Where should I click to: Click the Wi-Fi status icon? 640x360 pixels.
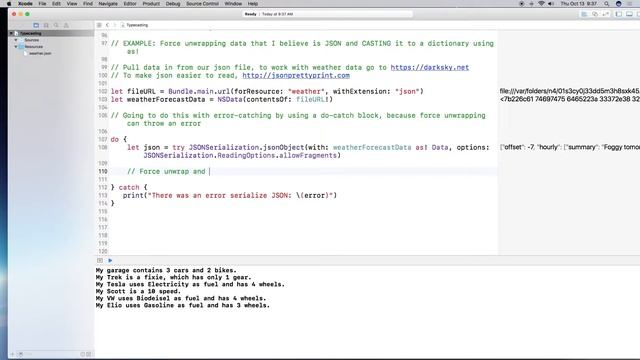coord(541,4)
